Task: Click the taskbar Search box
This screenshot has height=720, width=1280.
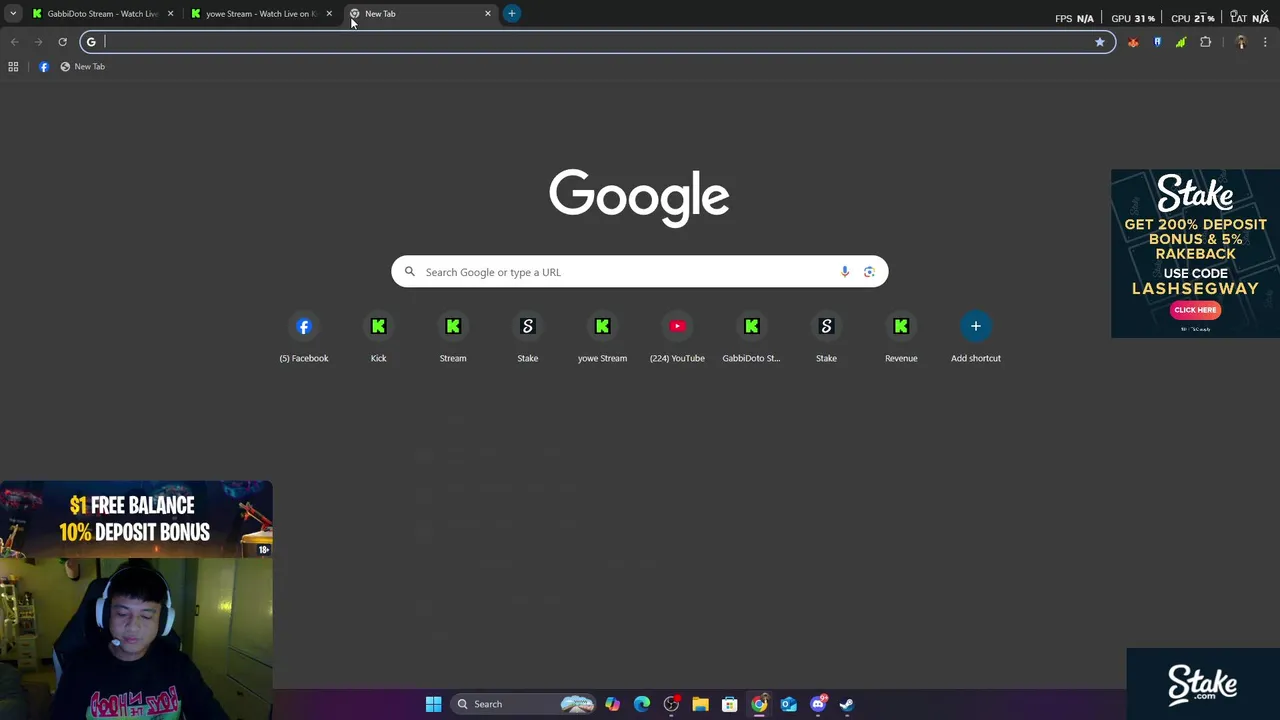Action: coord(524,704)
